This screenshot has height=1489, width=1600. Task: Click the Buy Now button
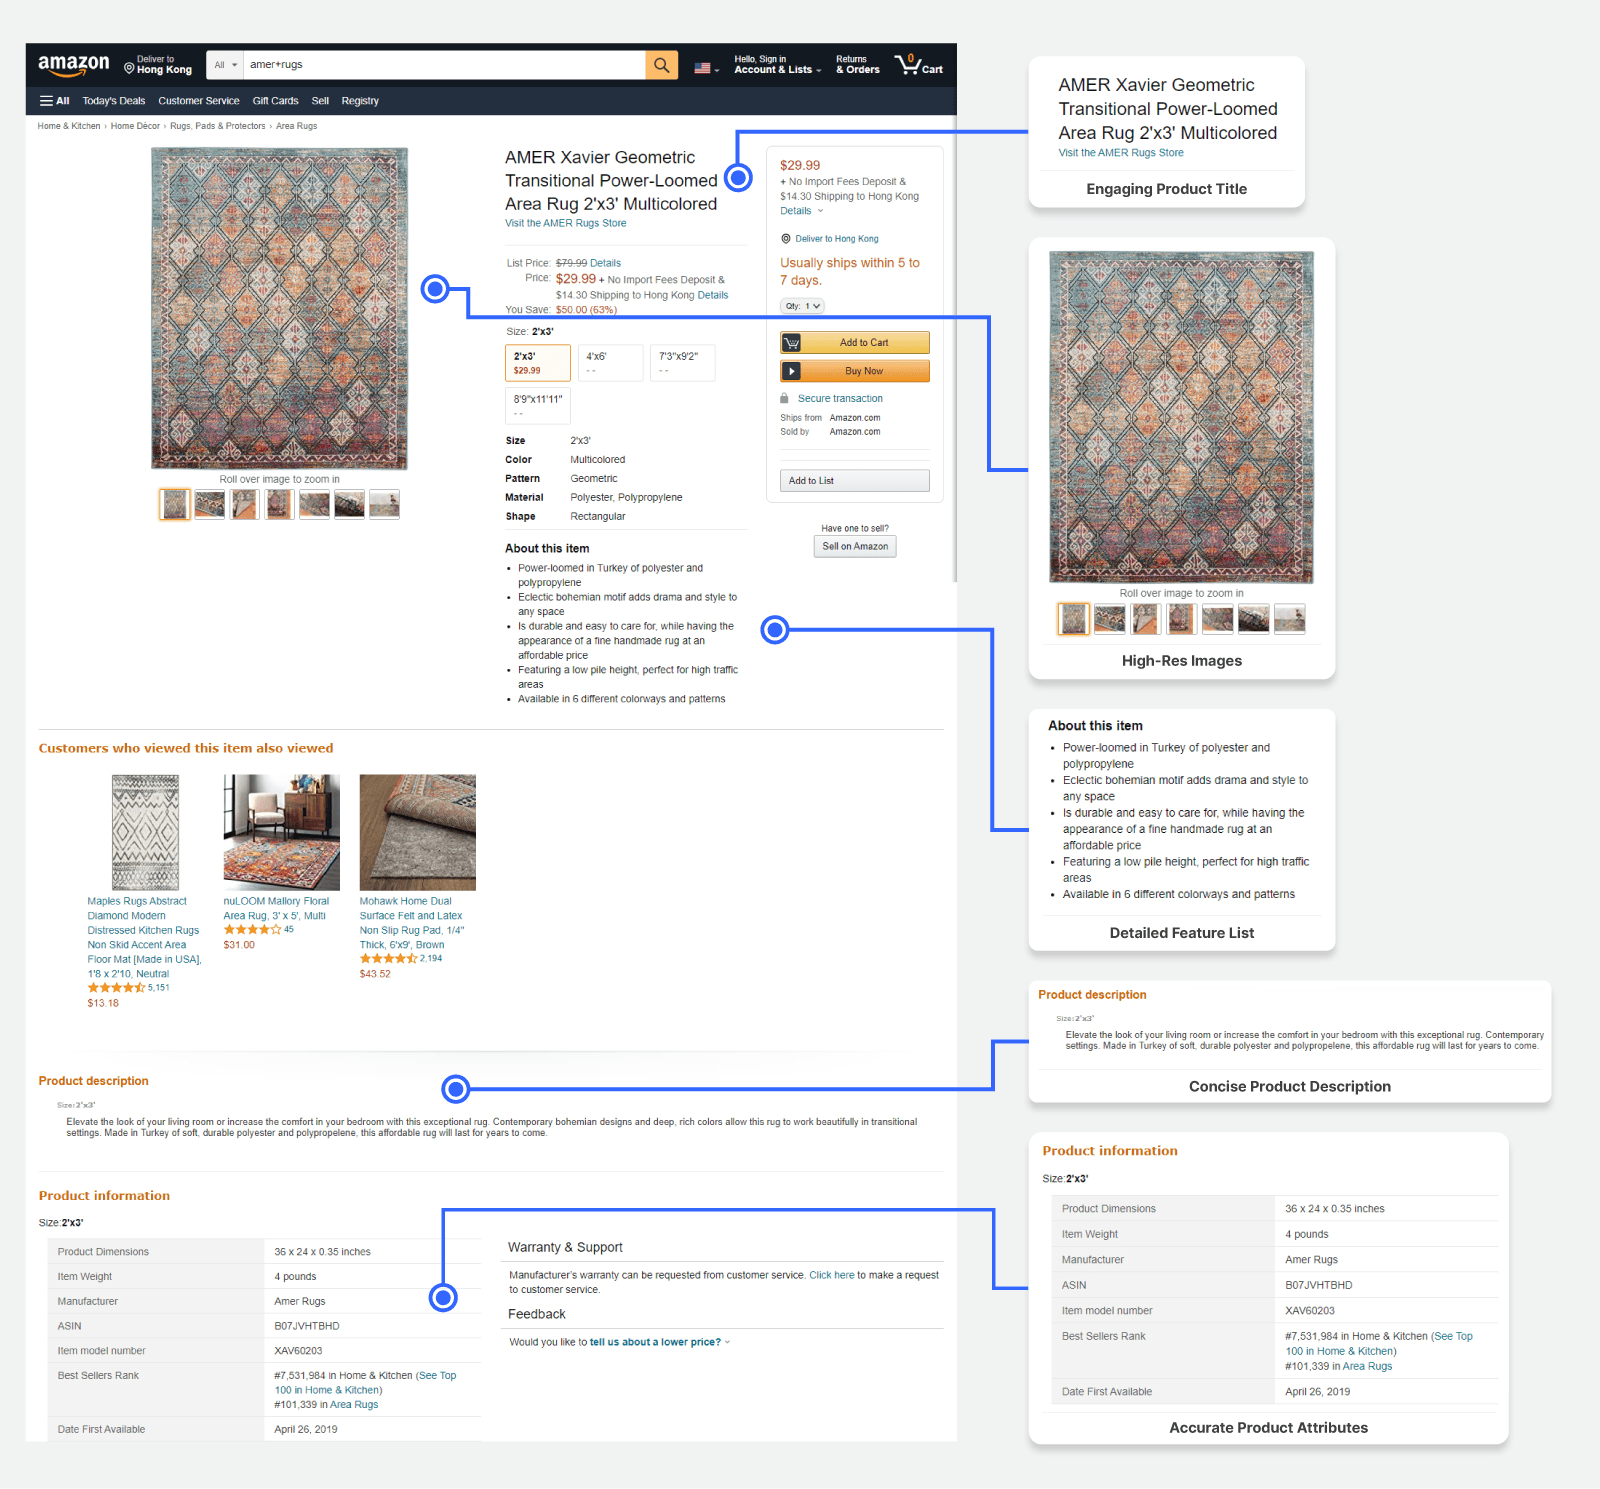pos(855,371)
